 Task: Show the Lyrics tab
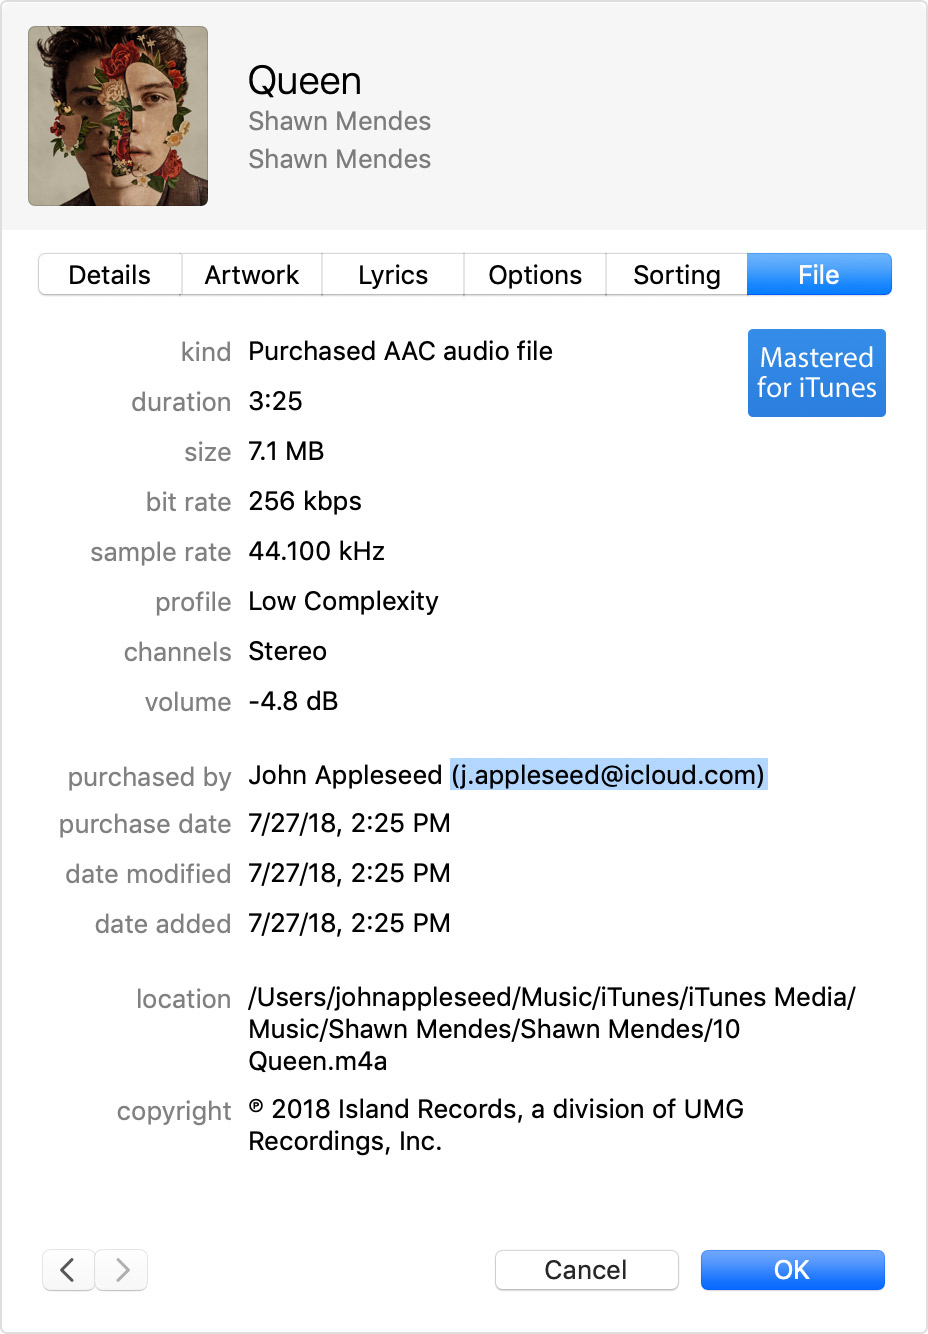point(393,275)
